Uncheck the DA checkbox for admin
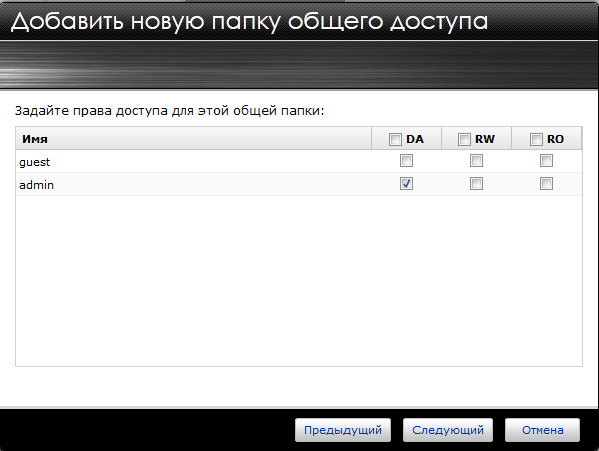The height and width of the screenshot is (451, 599). [x=406, y=184]
